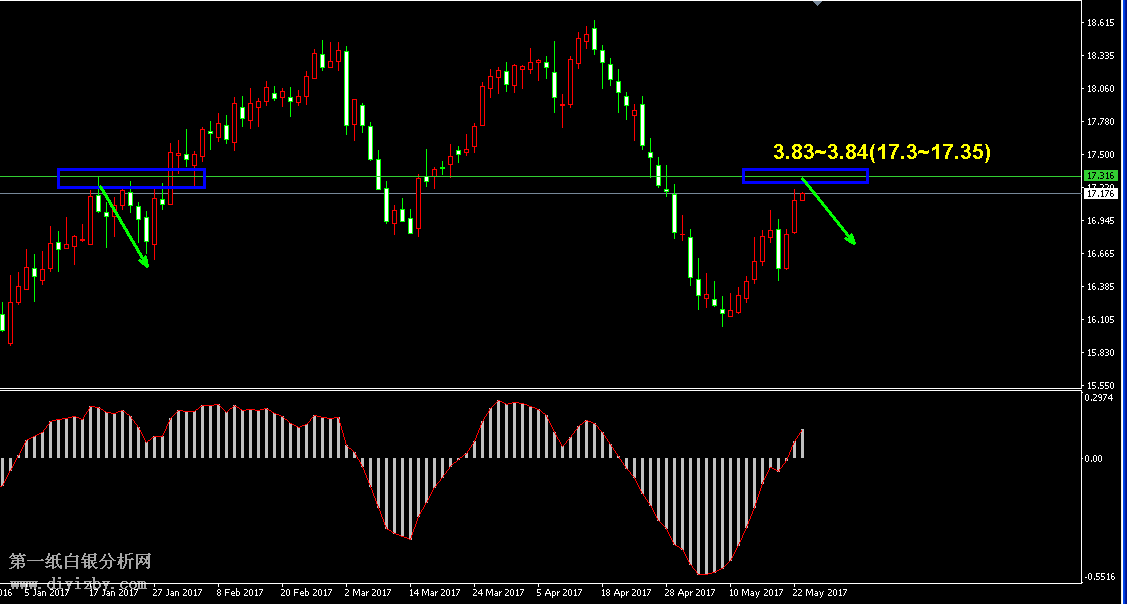Viewport: 1127px width, 604px height.
Task: Click the chart shift triangle marker at top
Action: [817, 3]
